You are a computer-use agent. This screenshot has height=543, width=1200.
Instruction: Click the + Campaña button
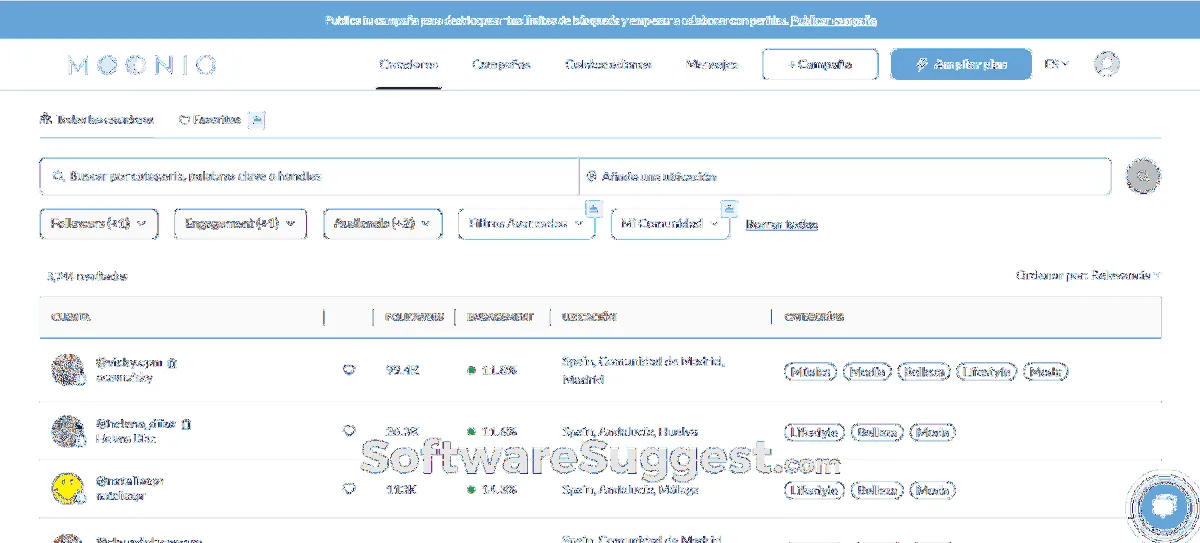(x=820, y=64)
